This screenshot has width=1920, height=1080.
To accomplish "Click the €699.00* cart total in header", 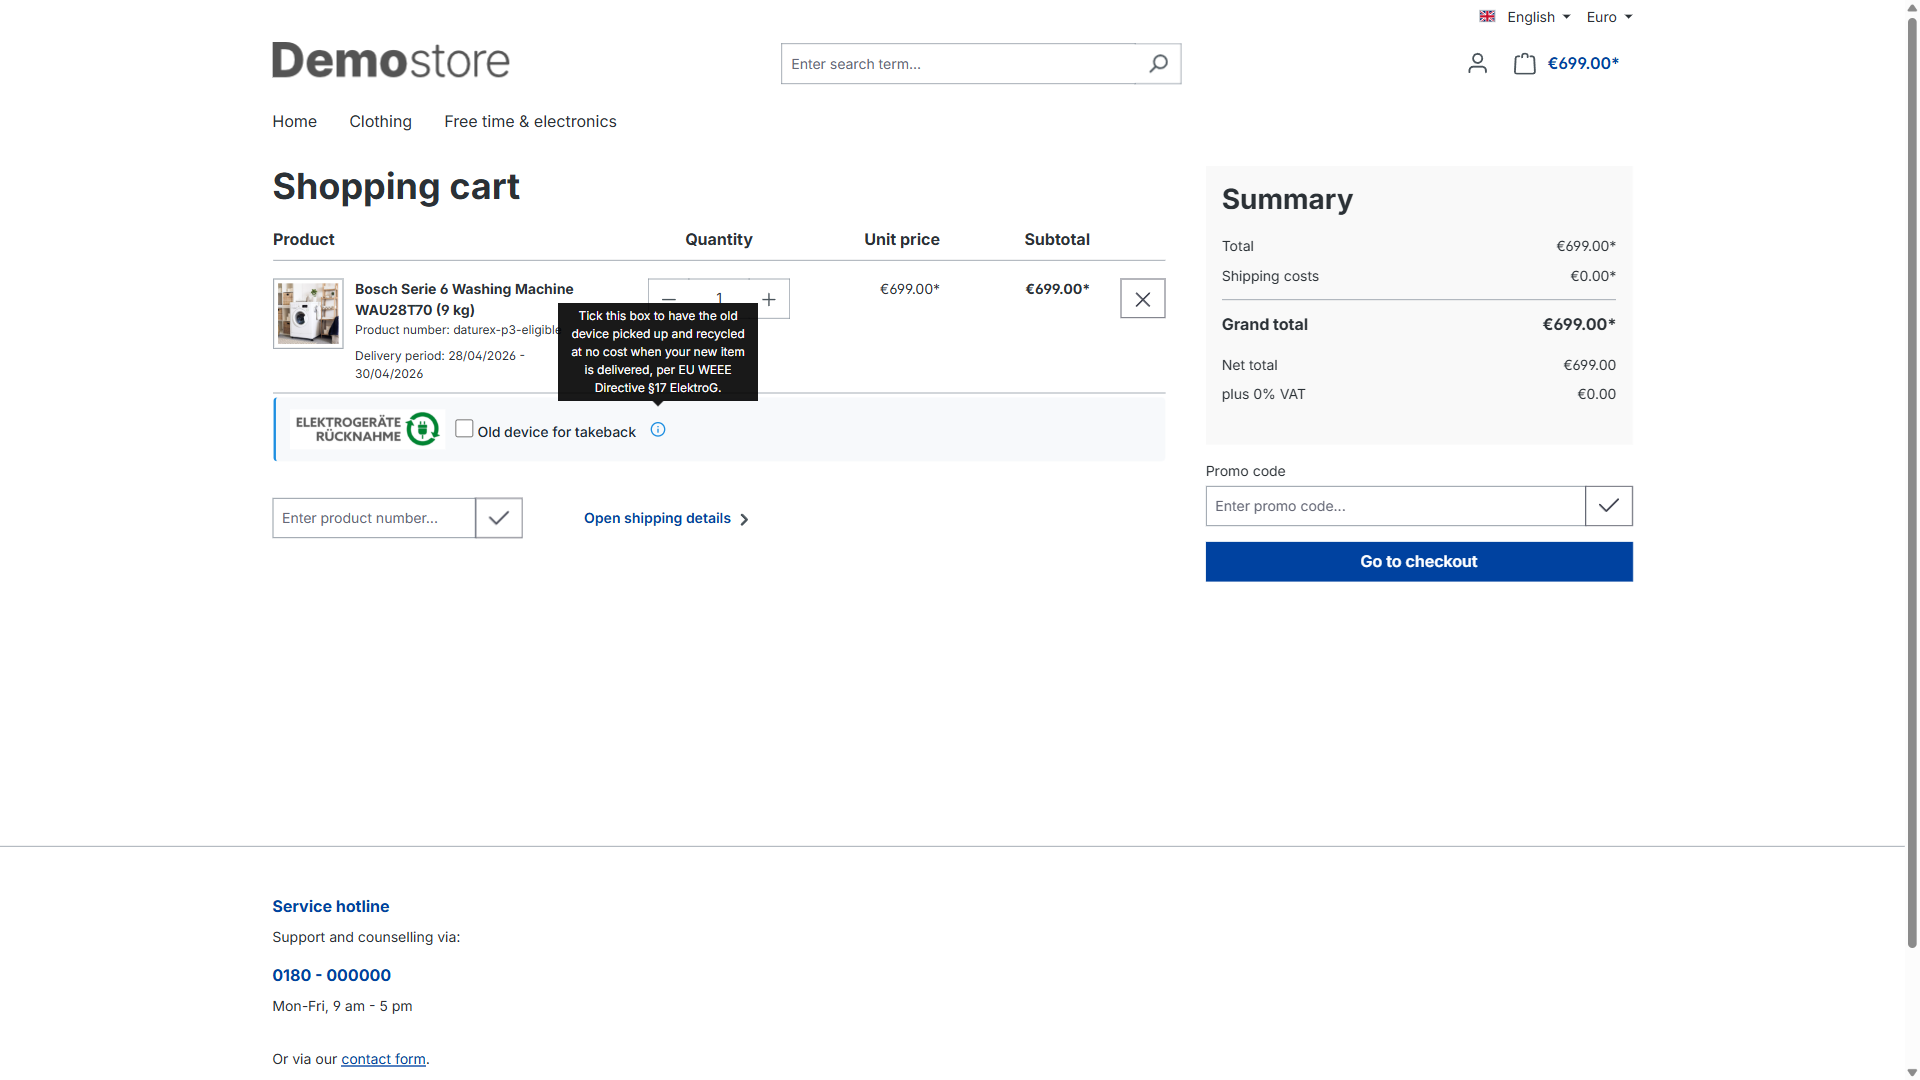I will pos(1583,64).
